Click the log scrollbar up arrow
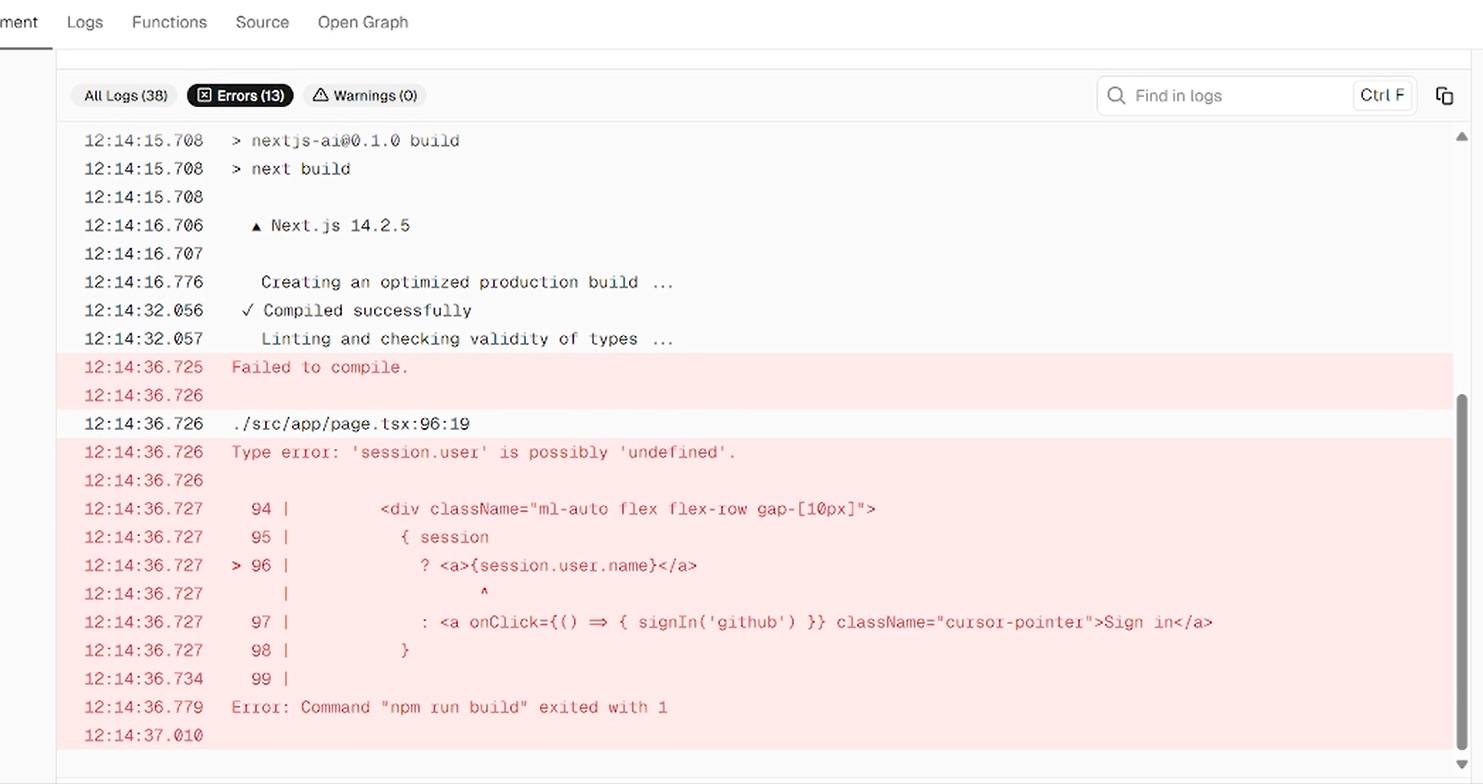The width and height of the screenshot is (1483, 784). pos(1461,137)
